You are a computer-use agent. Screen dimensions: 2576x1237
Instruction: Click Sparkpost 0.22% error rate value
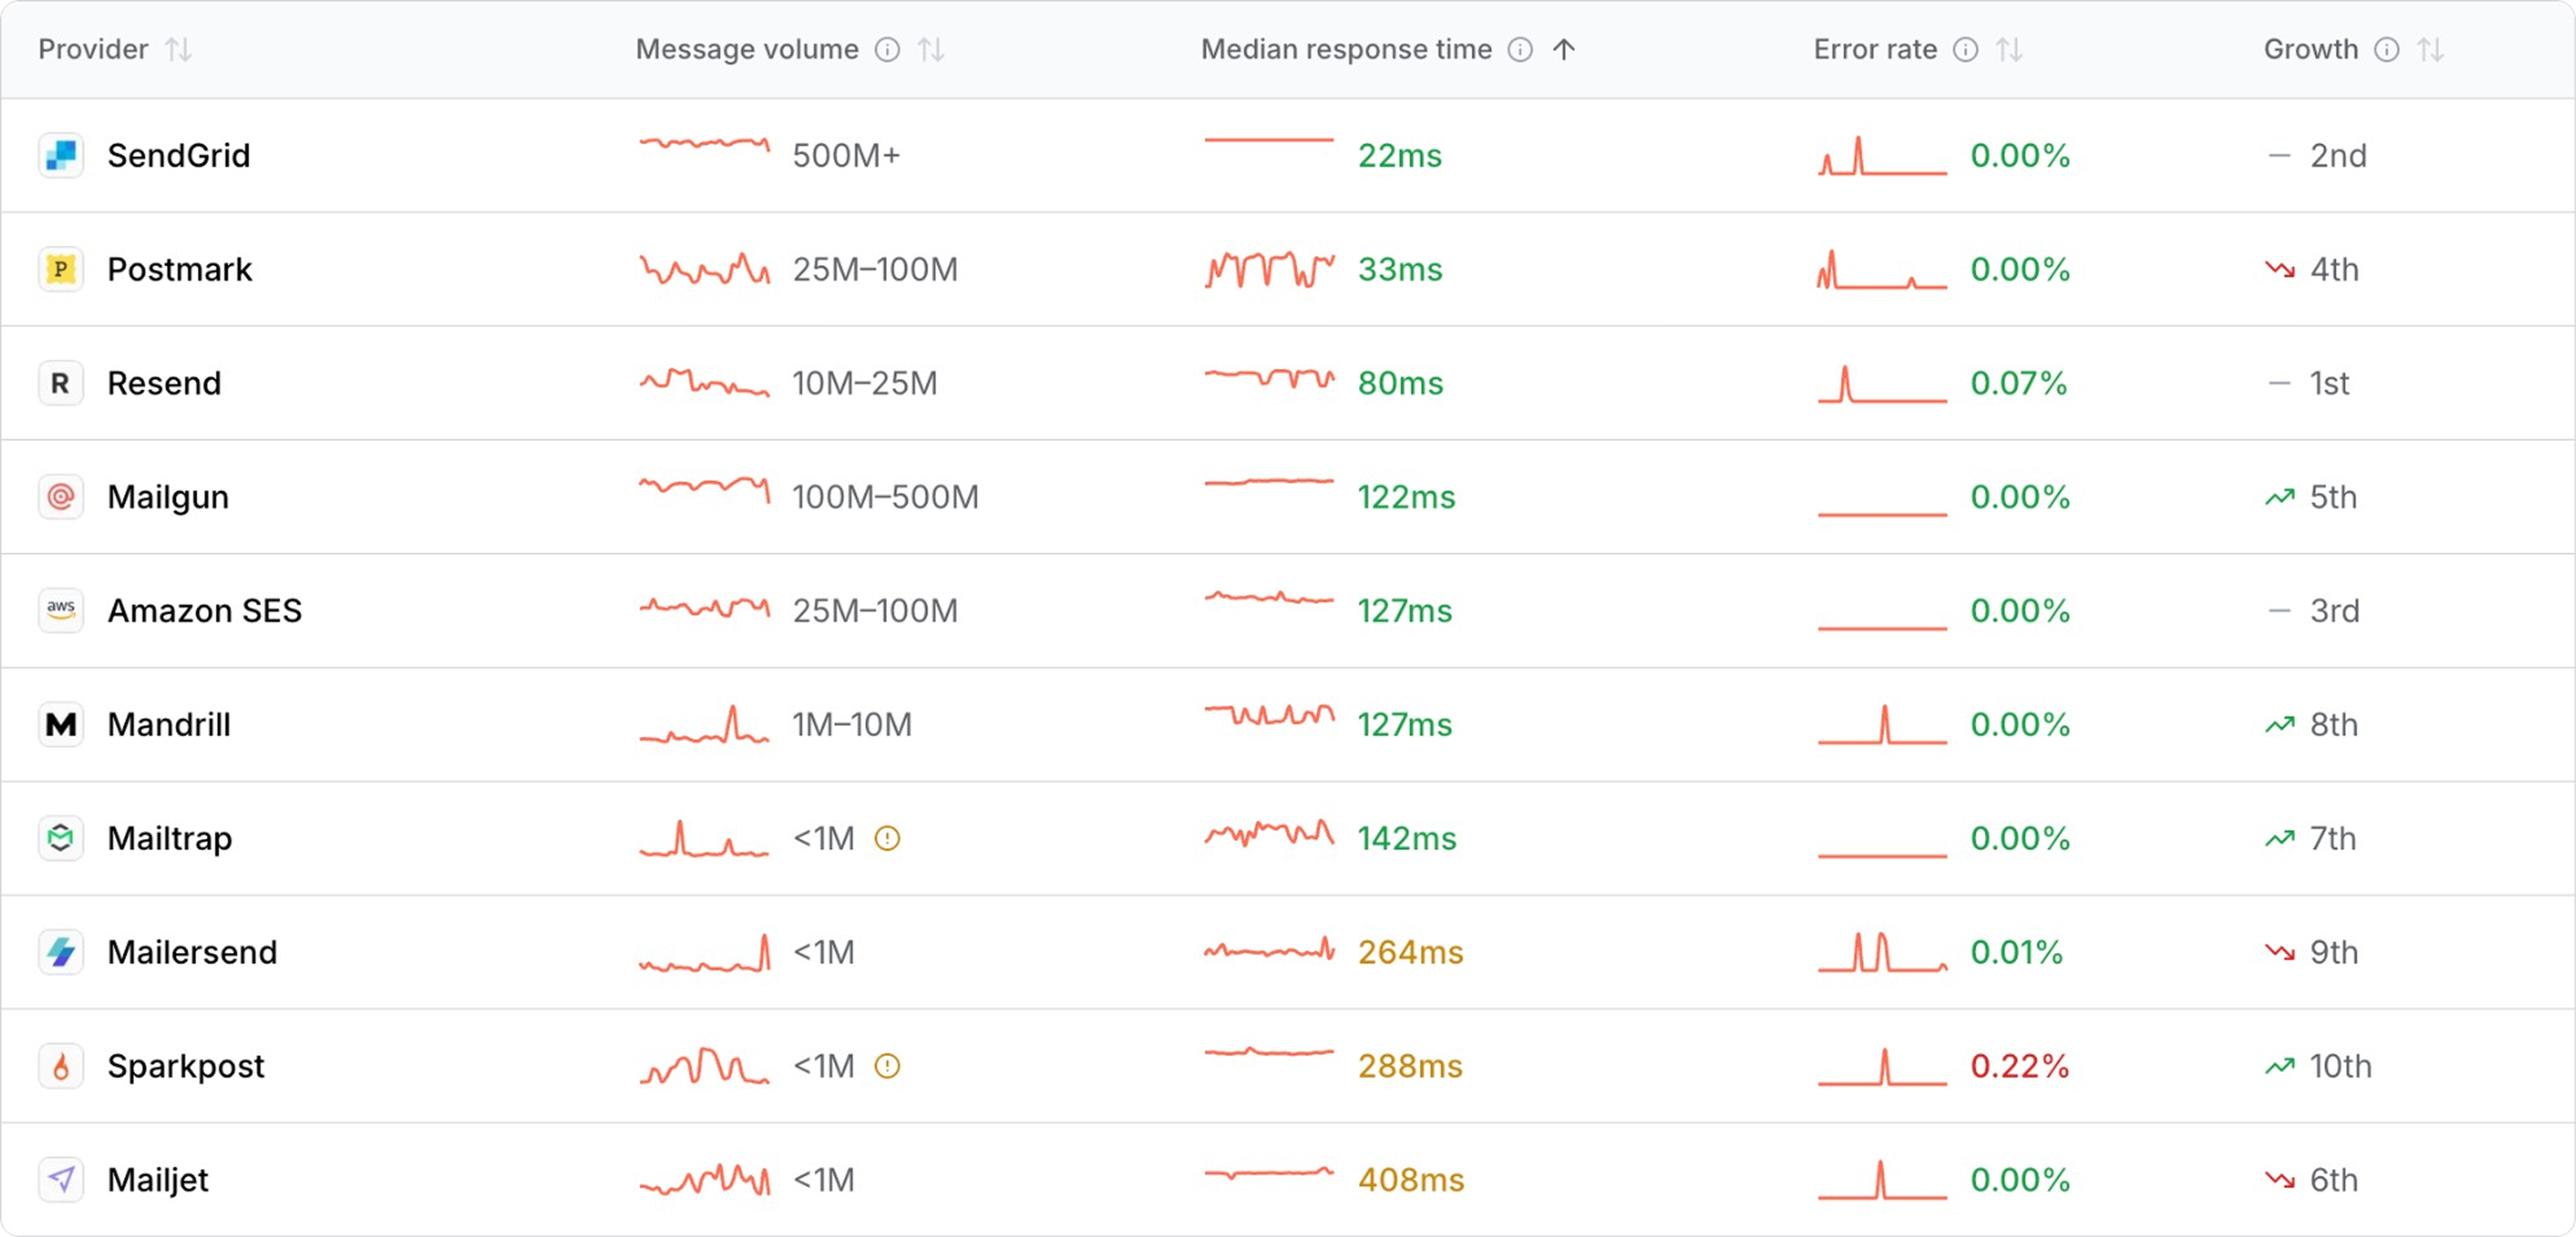(2019, 1066)
